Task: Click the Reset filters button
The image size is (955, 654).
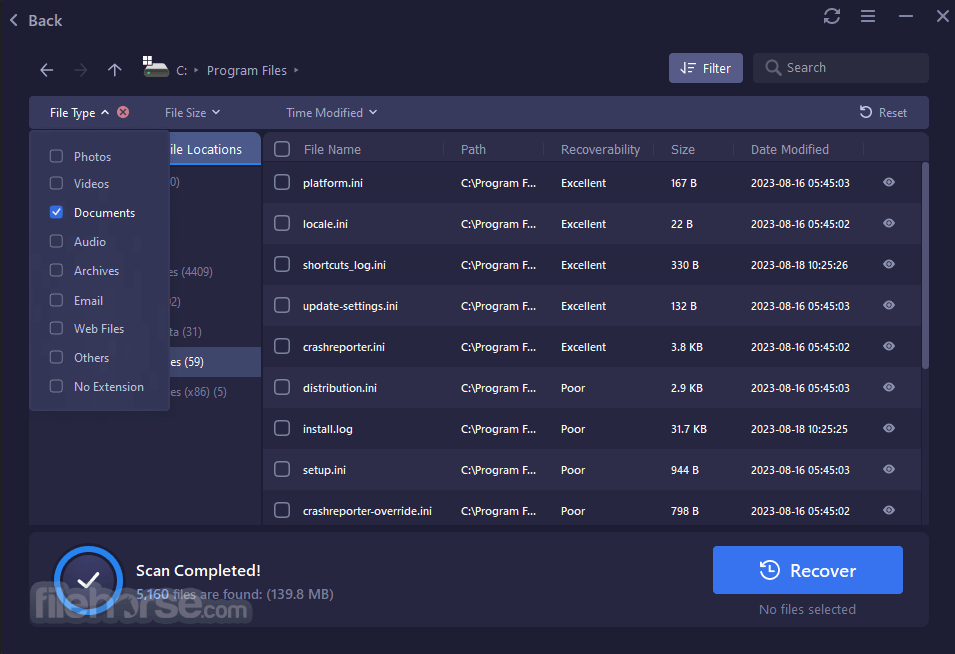Action: [883, 113]
